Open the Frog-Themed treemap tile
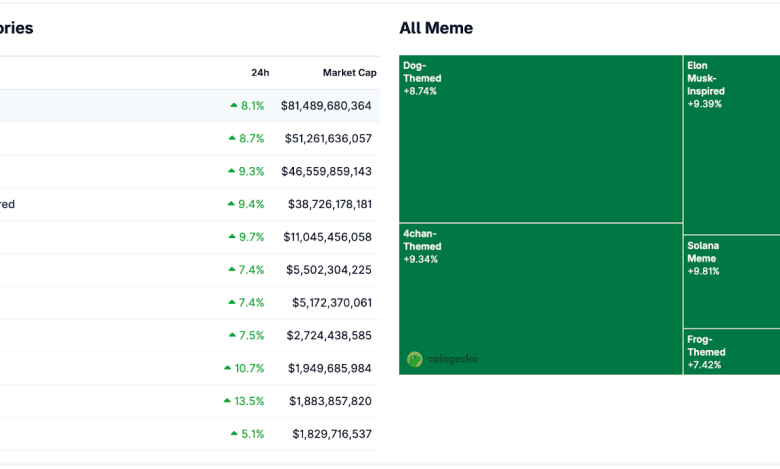 coord(730,352)
